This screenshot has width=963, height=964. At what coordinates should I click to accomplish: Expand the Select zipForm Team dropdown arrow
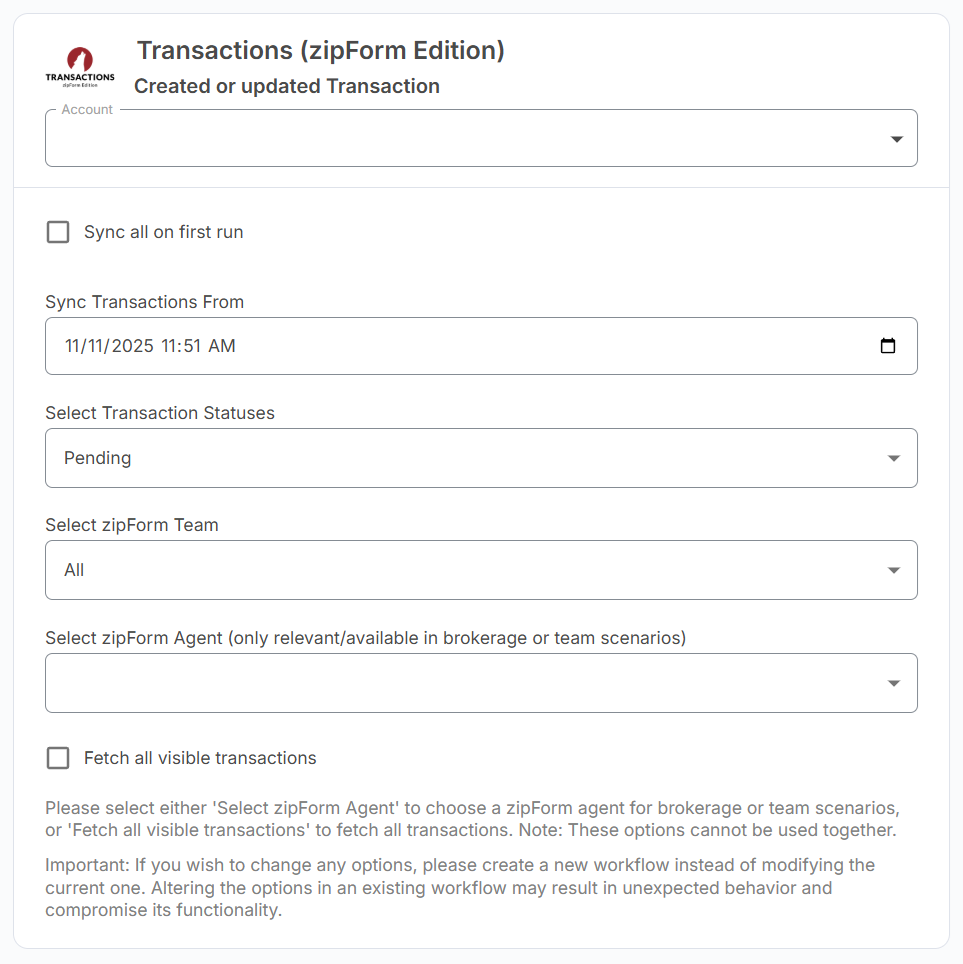point(893,570)
